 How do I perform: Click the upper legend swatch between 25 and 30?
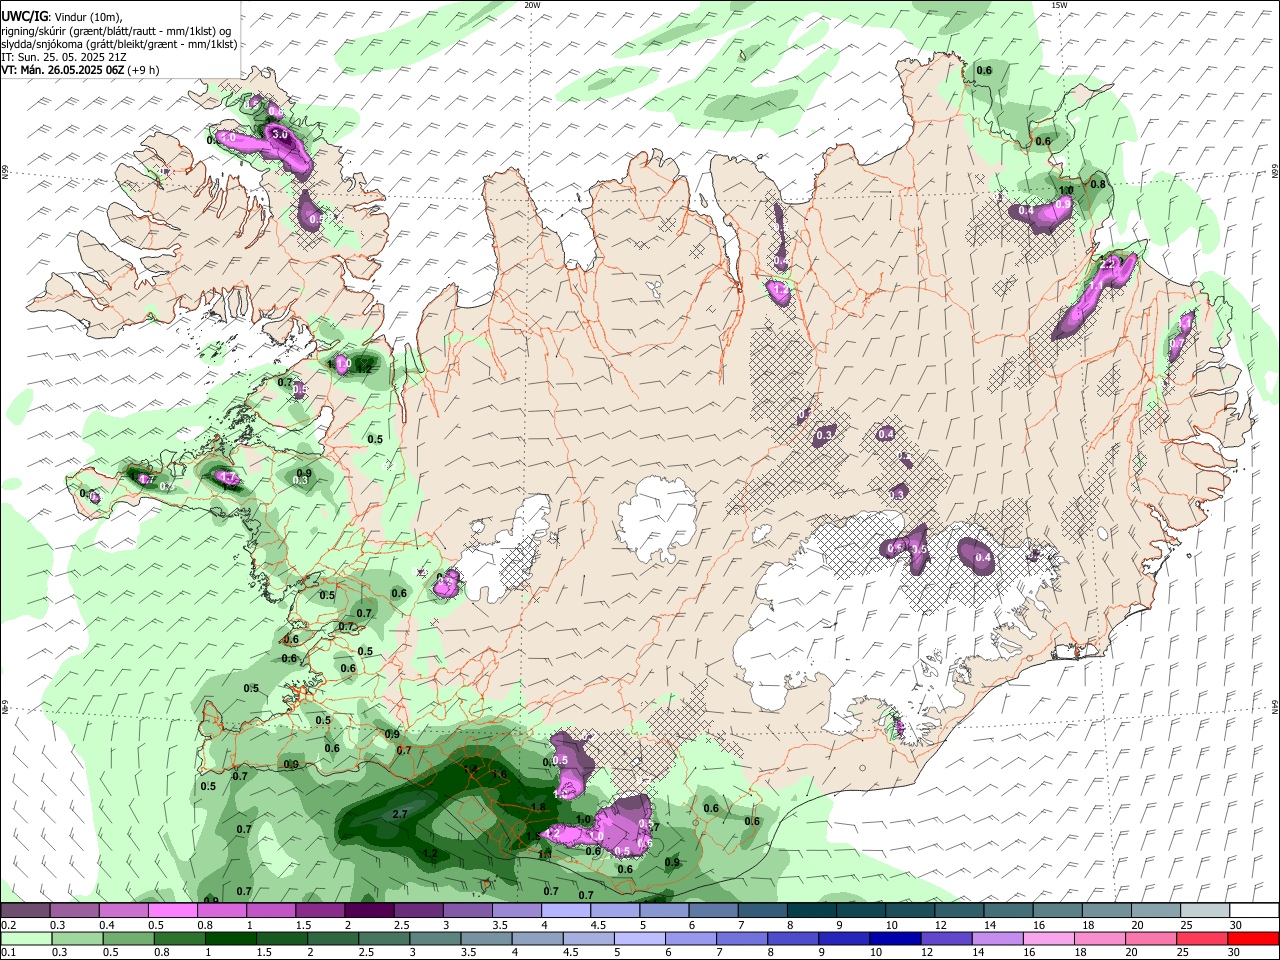coord(1205,910)
